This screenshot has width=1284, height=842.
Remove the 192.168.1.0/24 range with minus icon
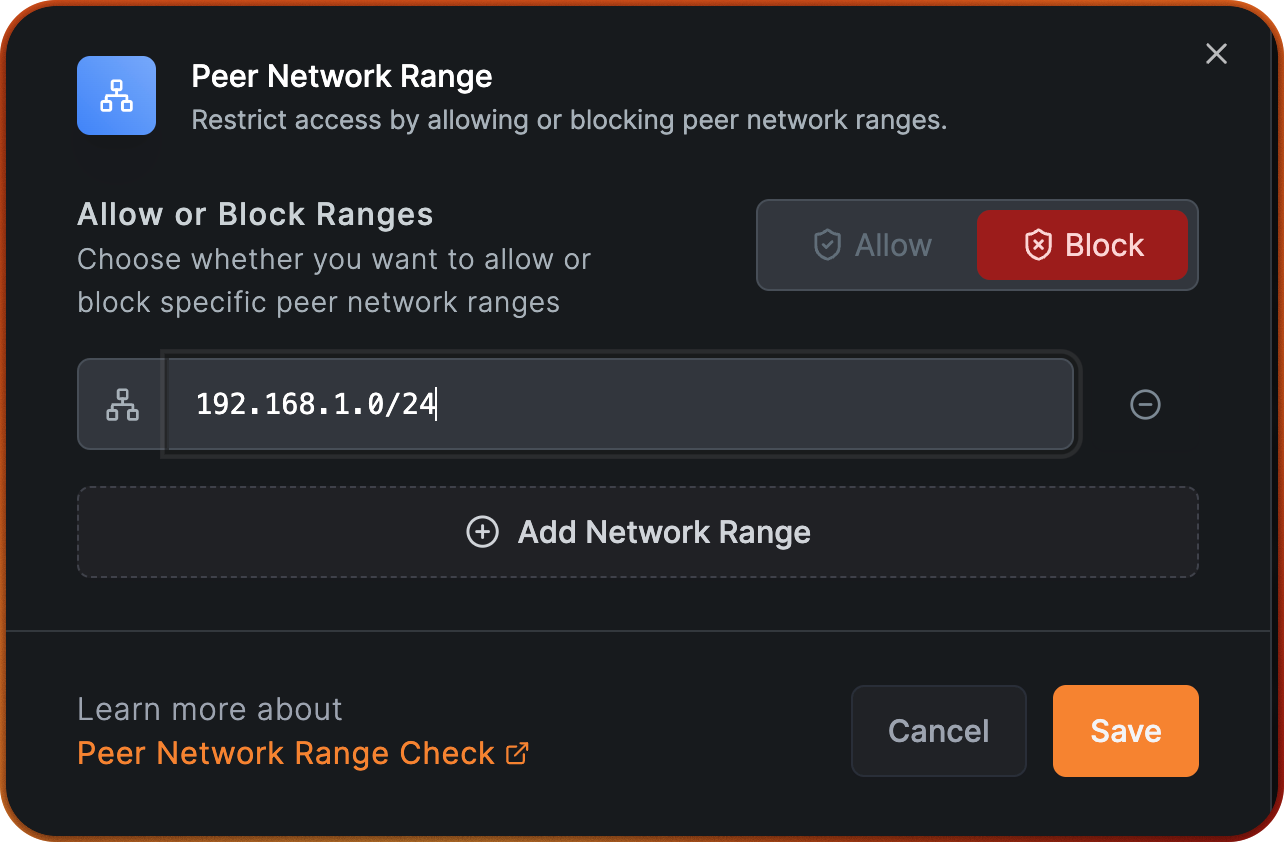[1145, 404]
